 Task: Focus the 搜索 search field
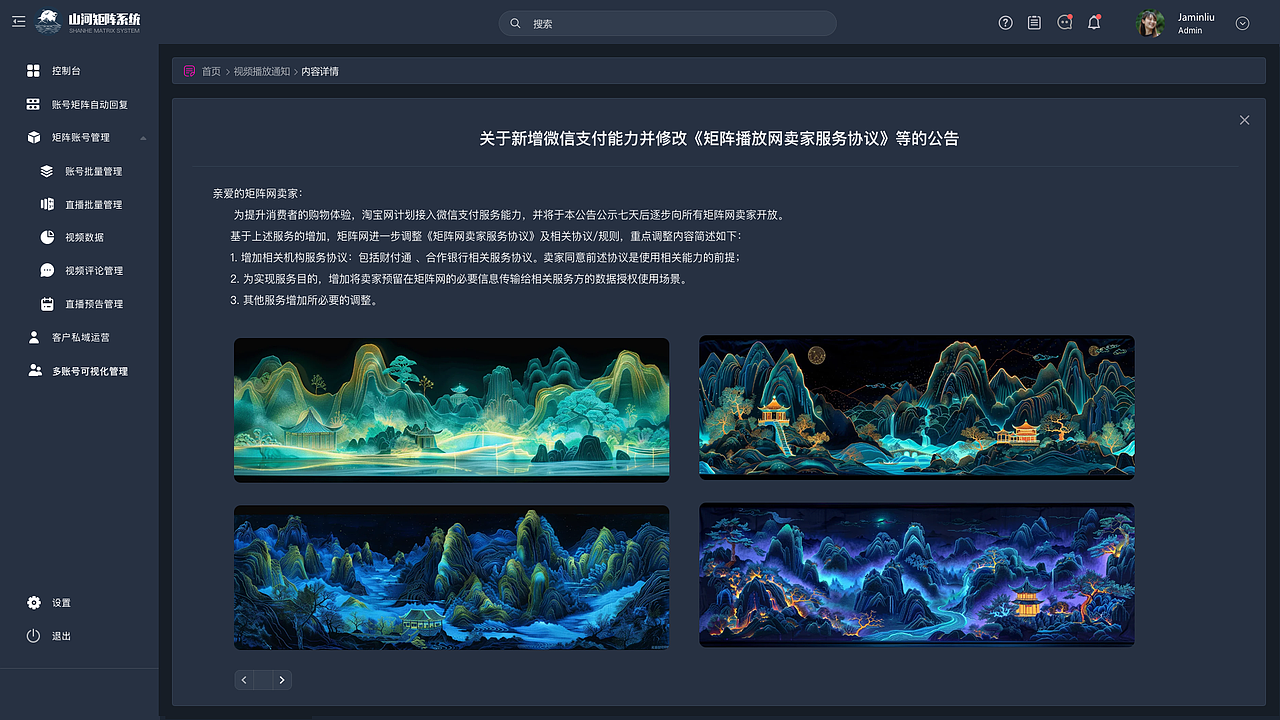tap(667, 23)
